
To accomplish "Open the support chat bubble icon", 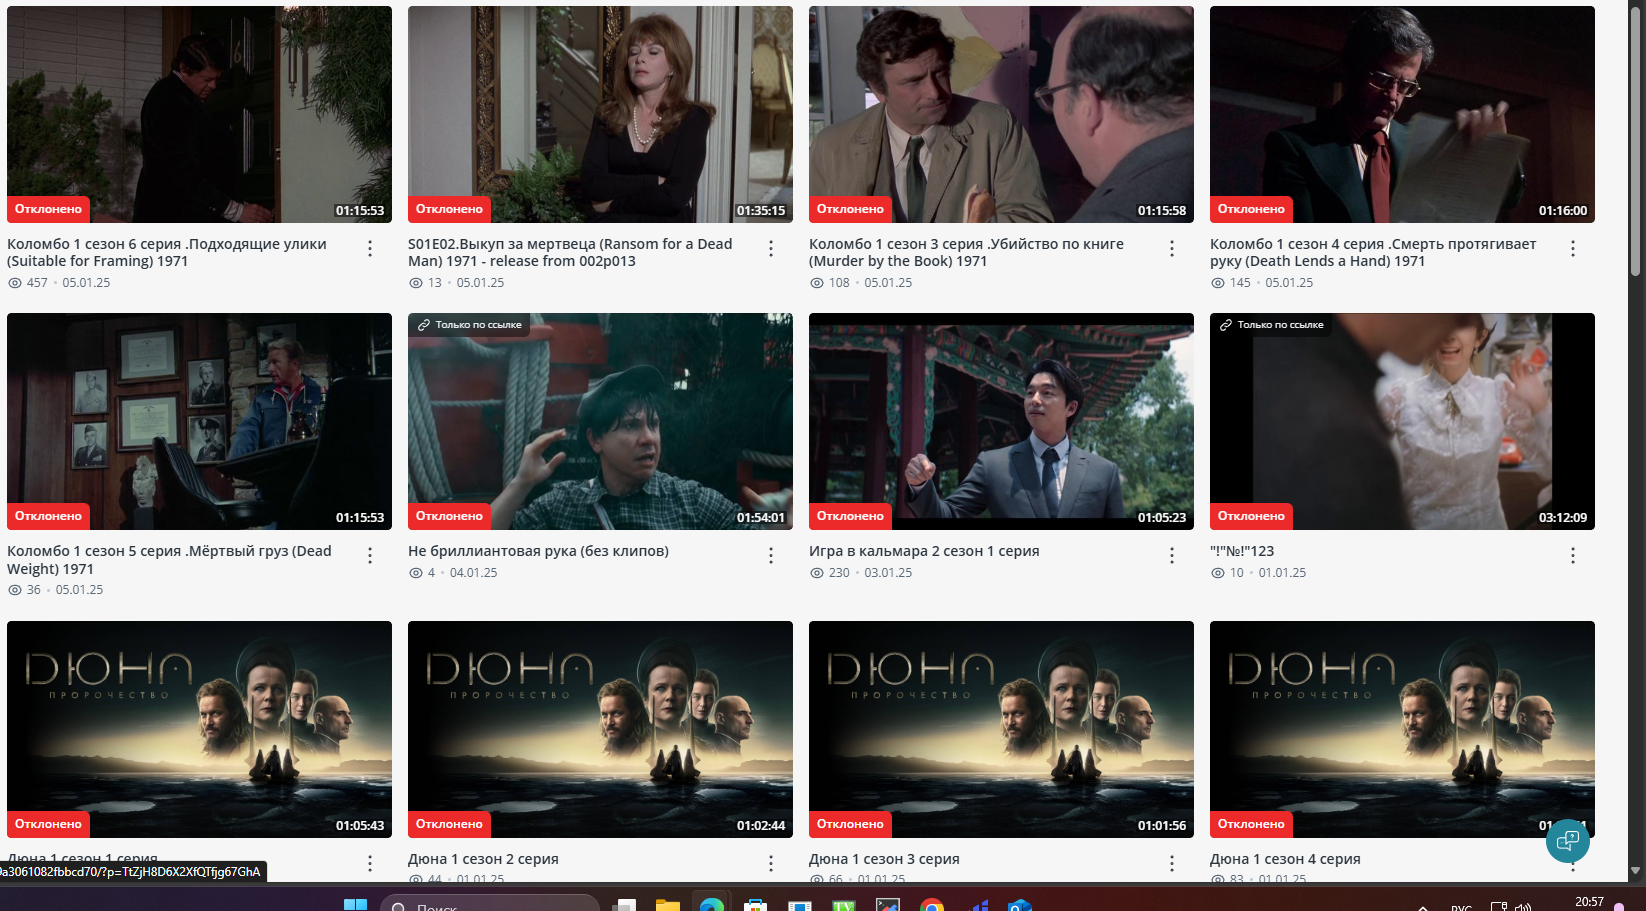I will click(x=1567, y=840).
